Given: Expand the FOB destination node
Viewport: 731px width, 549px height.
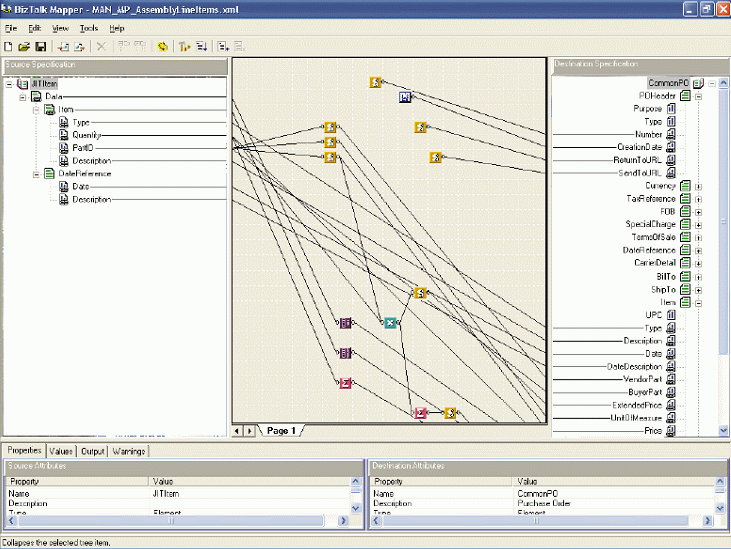Looking at the screenshot, I should coord(698,213).
